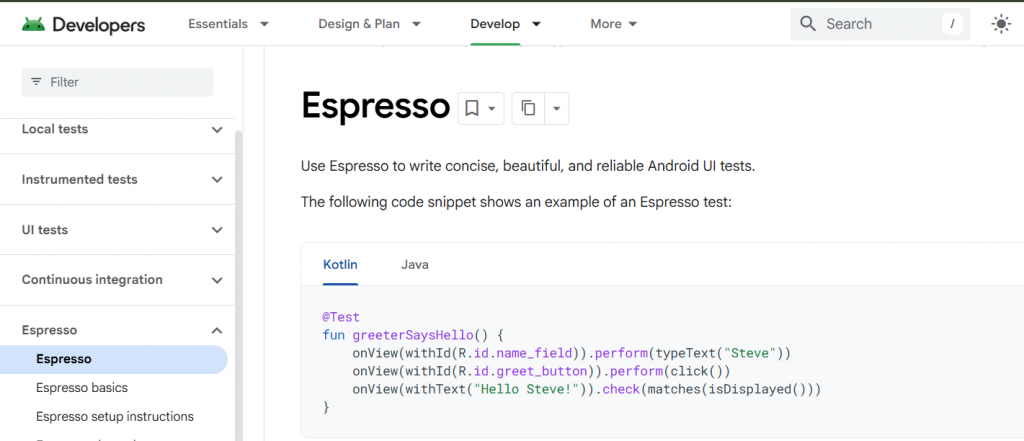Toggle the light/dark theme sun icon
1024x441 pixels.
(1000, 24)
